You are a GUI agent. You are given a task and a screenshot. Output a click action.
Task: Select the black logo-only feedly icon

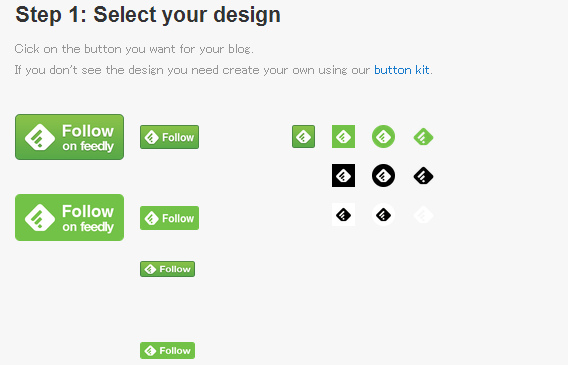[x=423, y=176]
